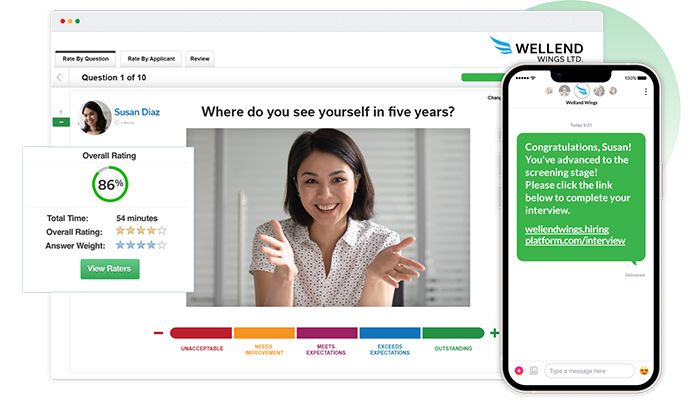Viewport: 700px width, 400px height.
Task: Go back with the left chevron arrow
Action: point(59,78)
